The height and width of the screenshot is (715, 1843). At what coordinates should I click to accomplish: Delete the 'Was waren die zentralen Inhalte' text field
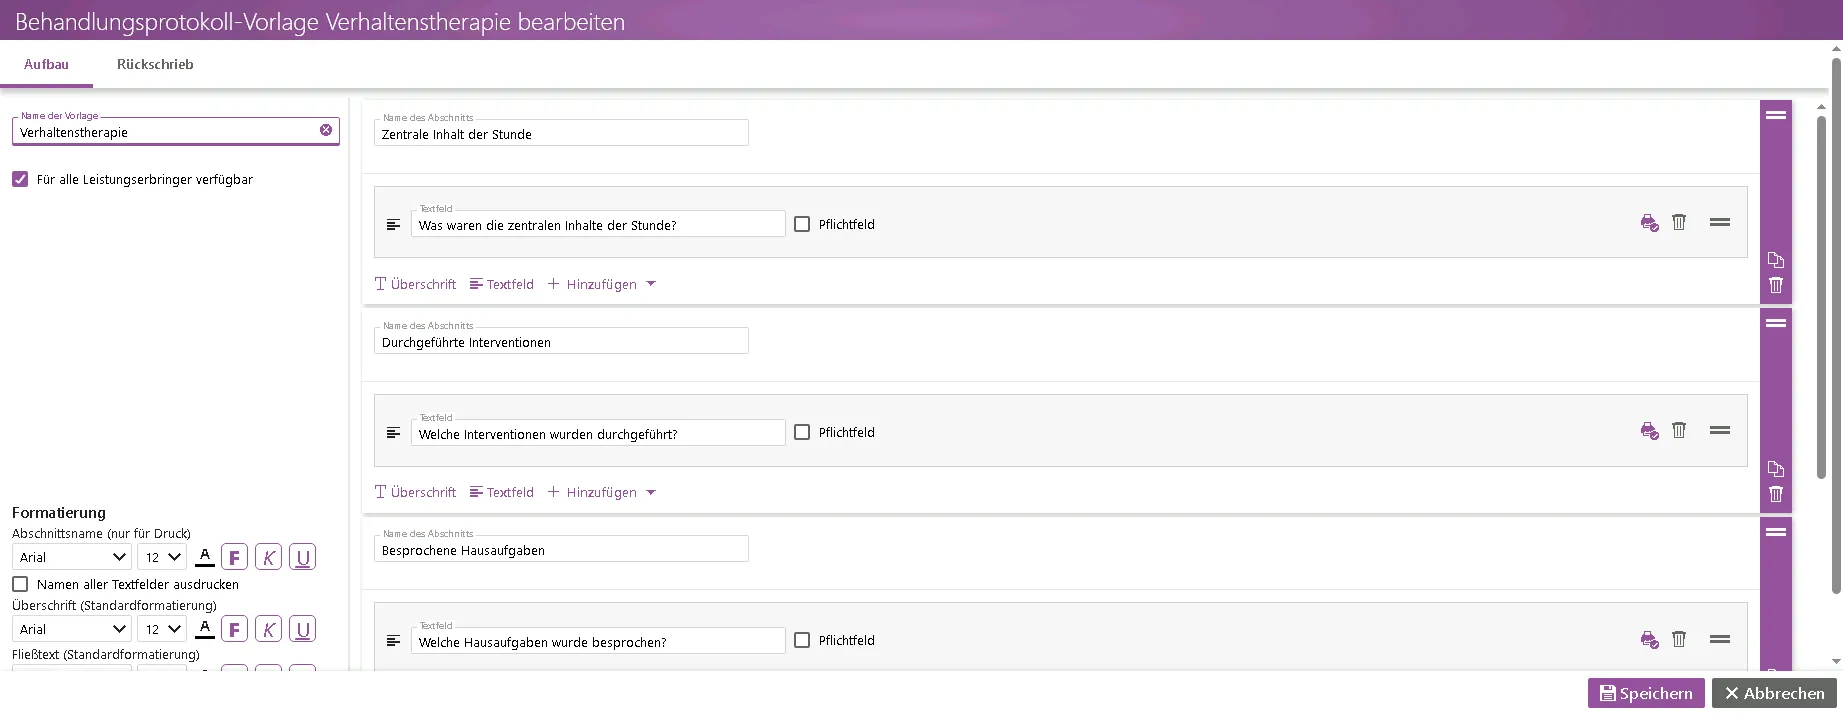click(x=1679, y=223)
